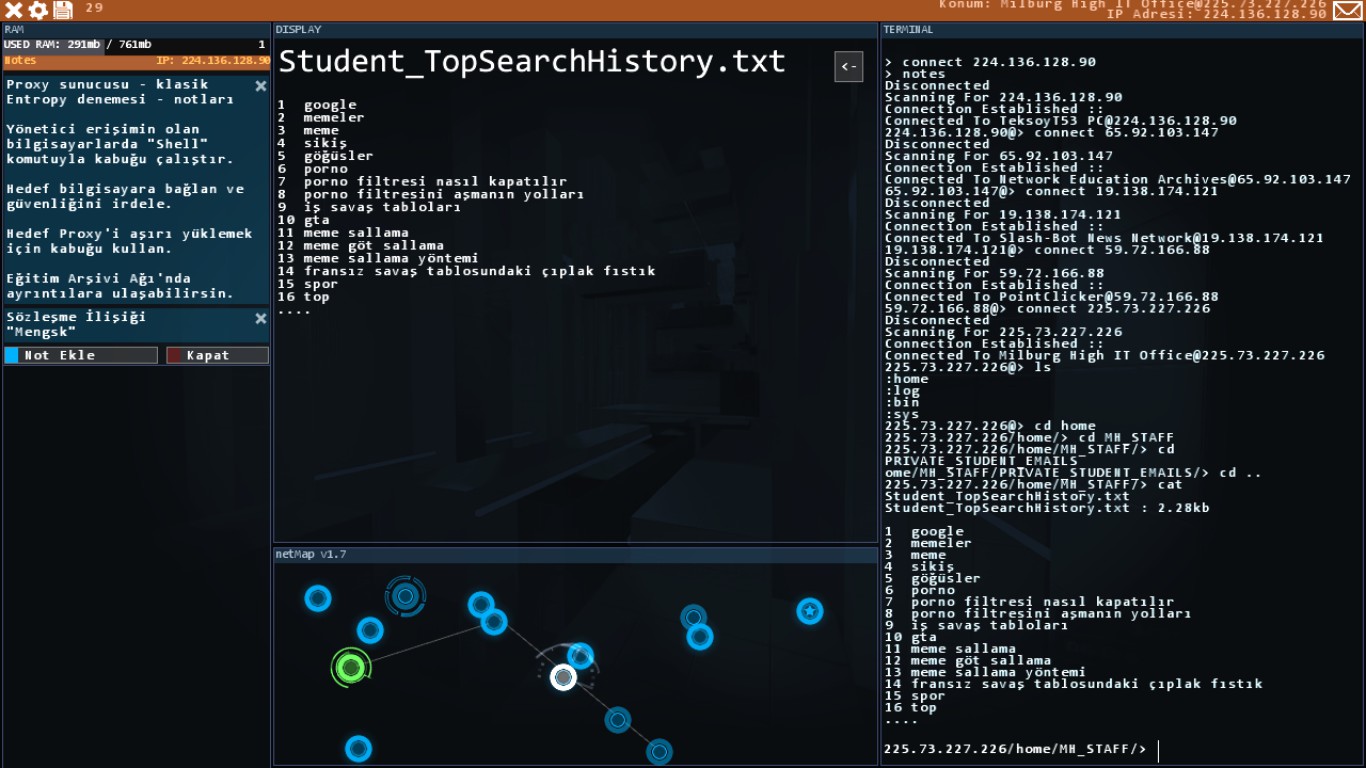The width and height of the screenshot is (1366, 768).
Task: Click the Notes module header bar
Action: pyautogui.click(x=136, y=61)
